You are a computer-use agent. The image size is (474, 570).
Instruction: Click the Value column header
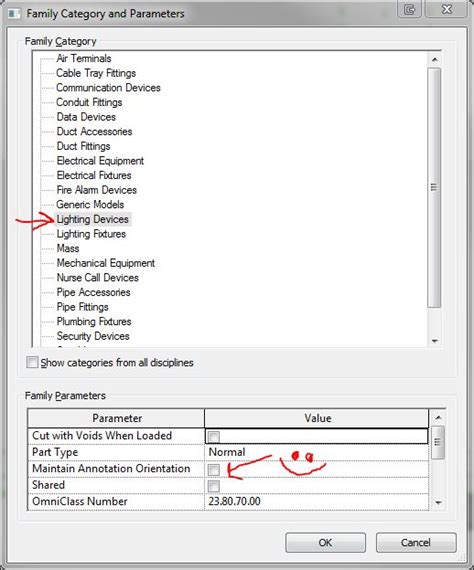coord(317,418)
